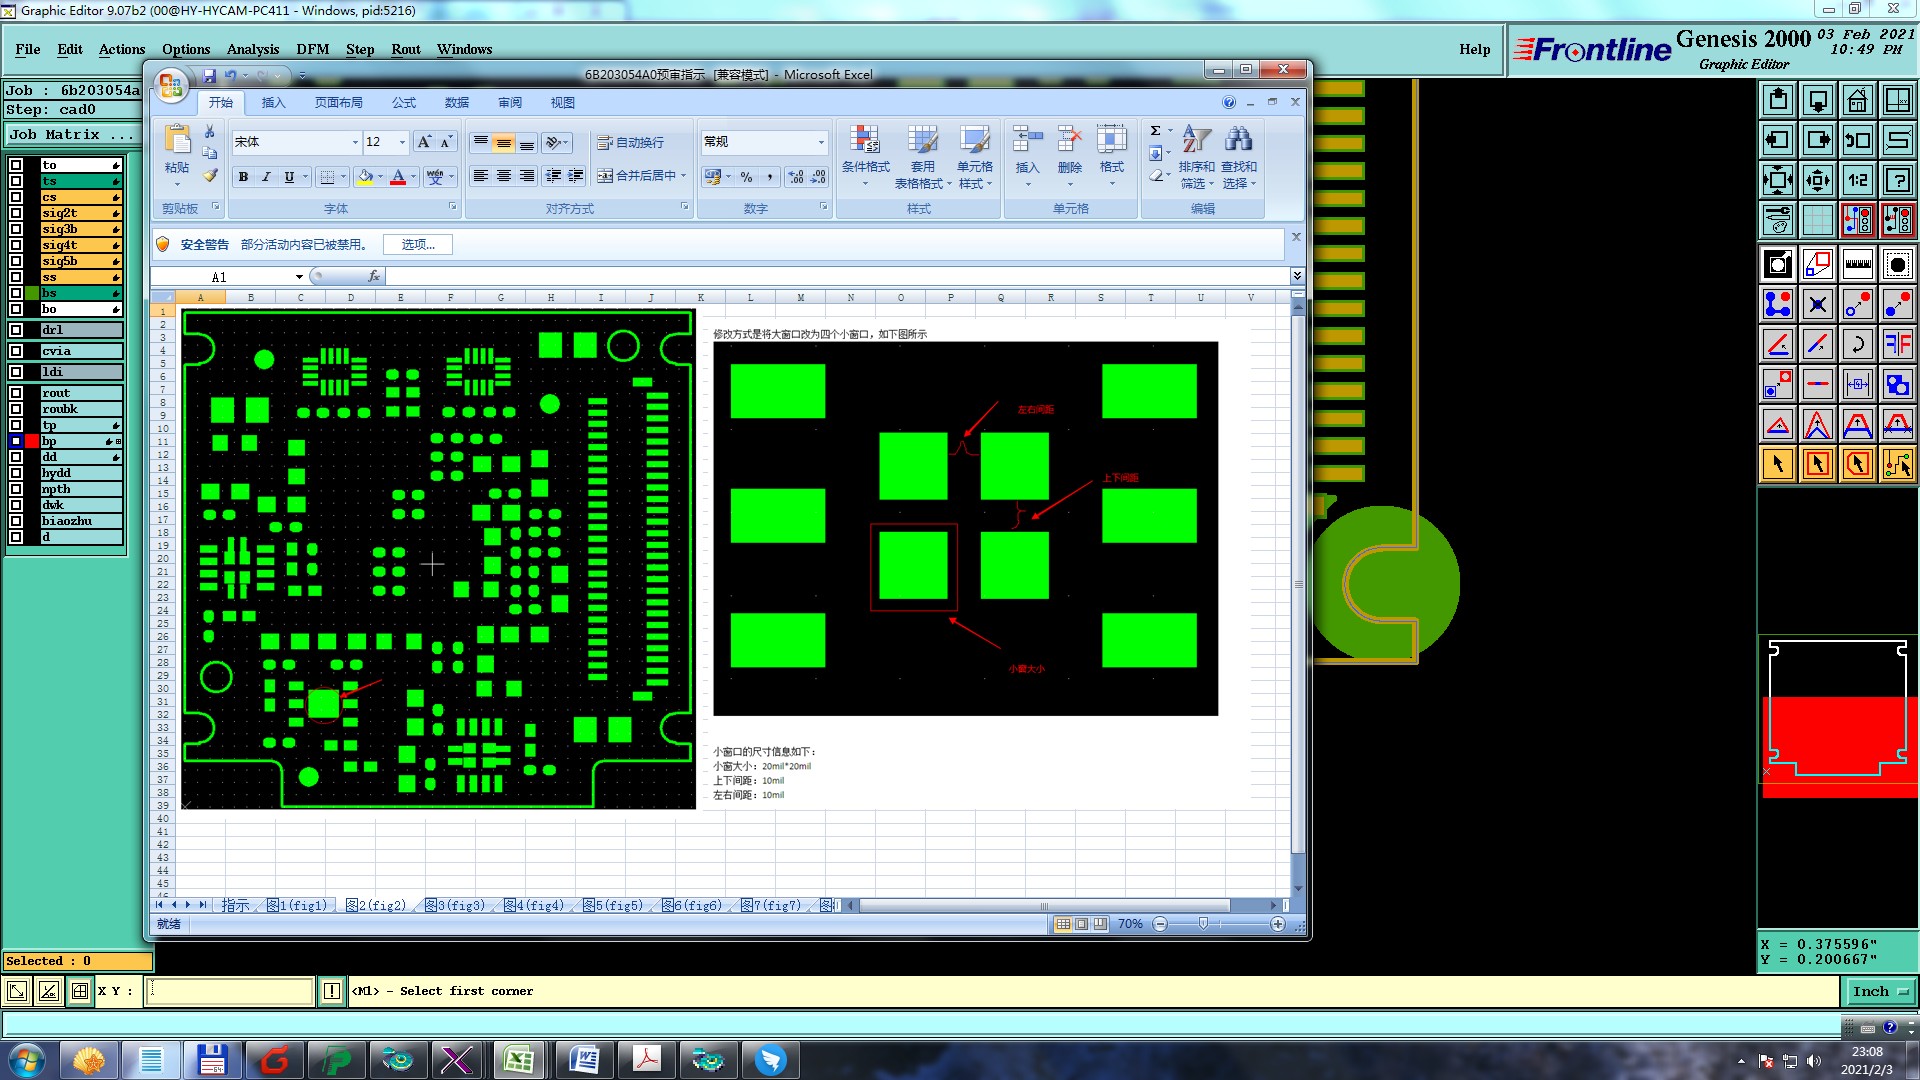The width and height of the screenshot is (1920, 1080).
Task: Toggle visibility checkbox for layer sig2t
Action: pyautogui.click(x=16, y=213)
